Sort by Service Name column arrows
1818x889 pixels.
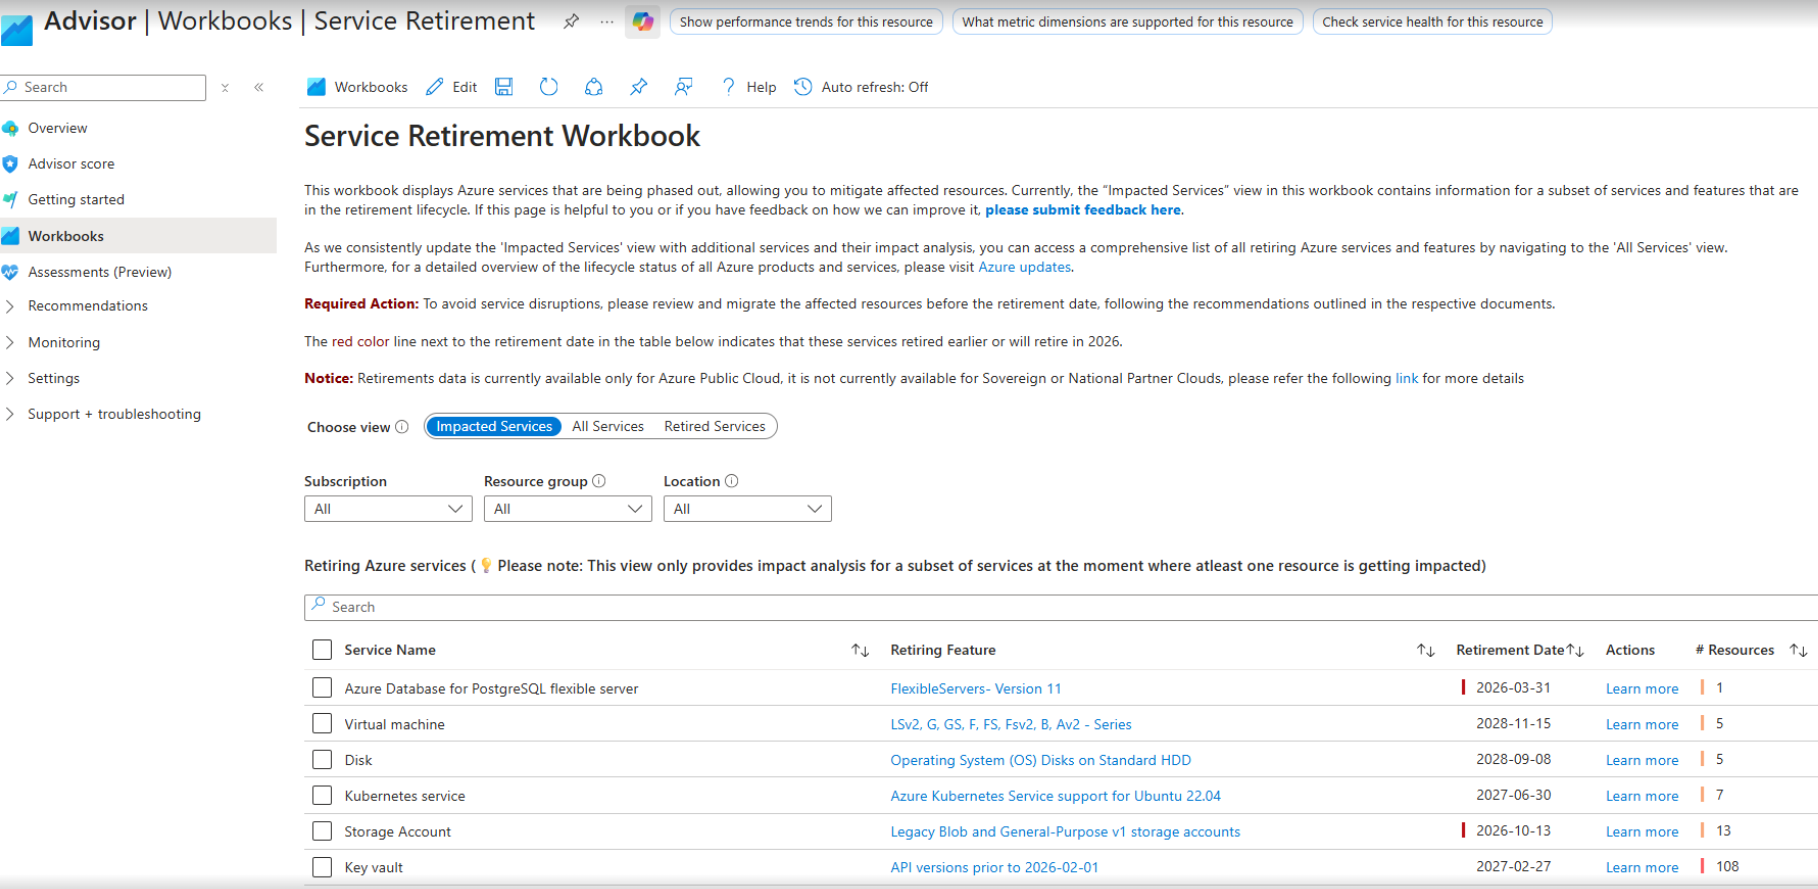(860, 651)
